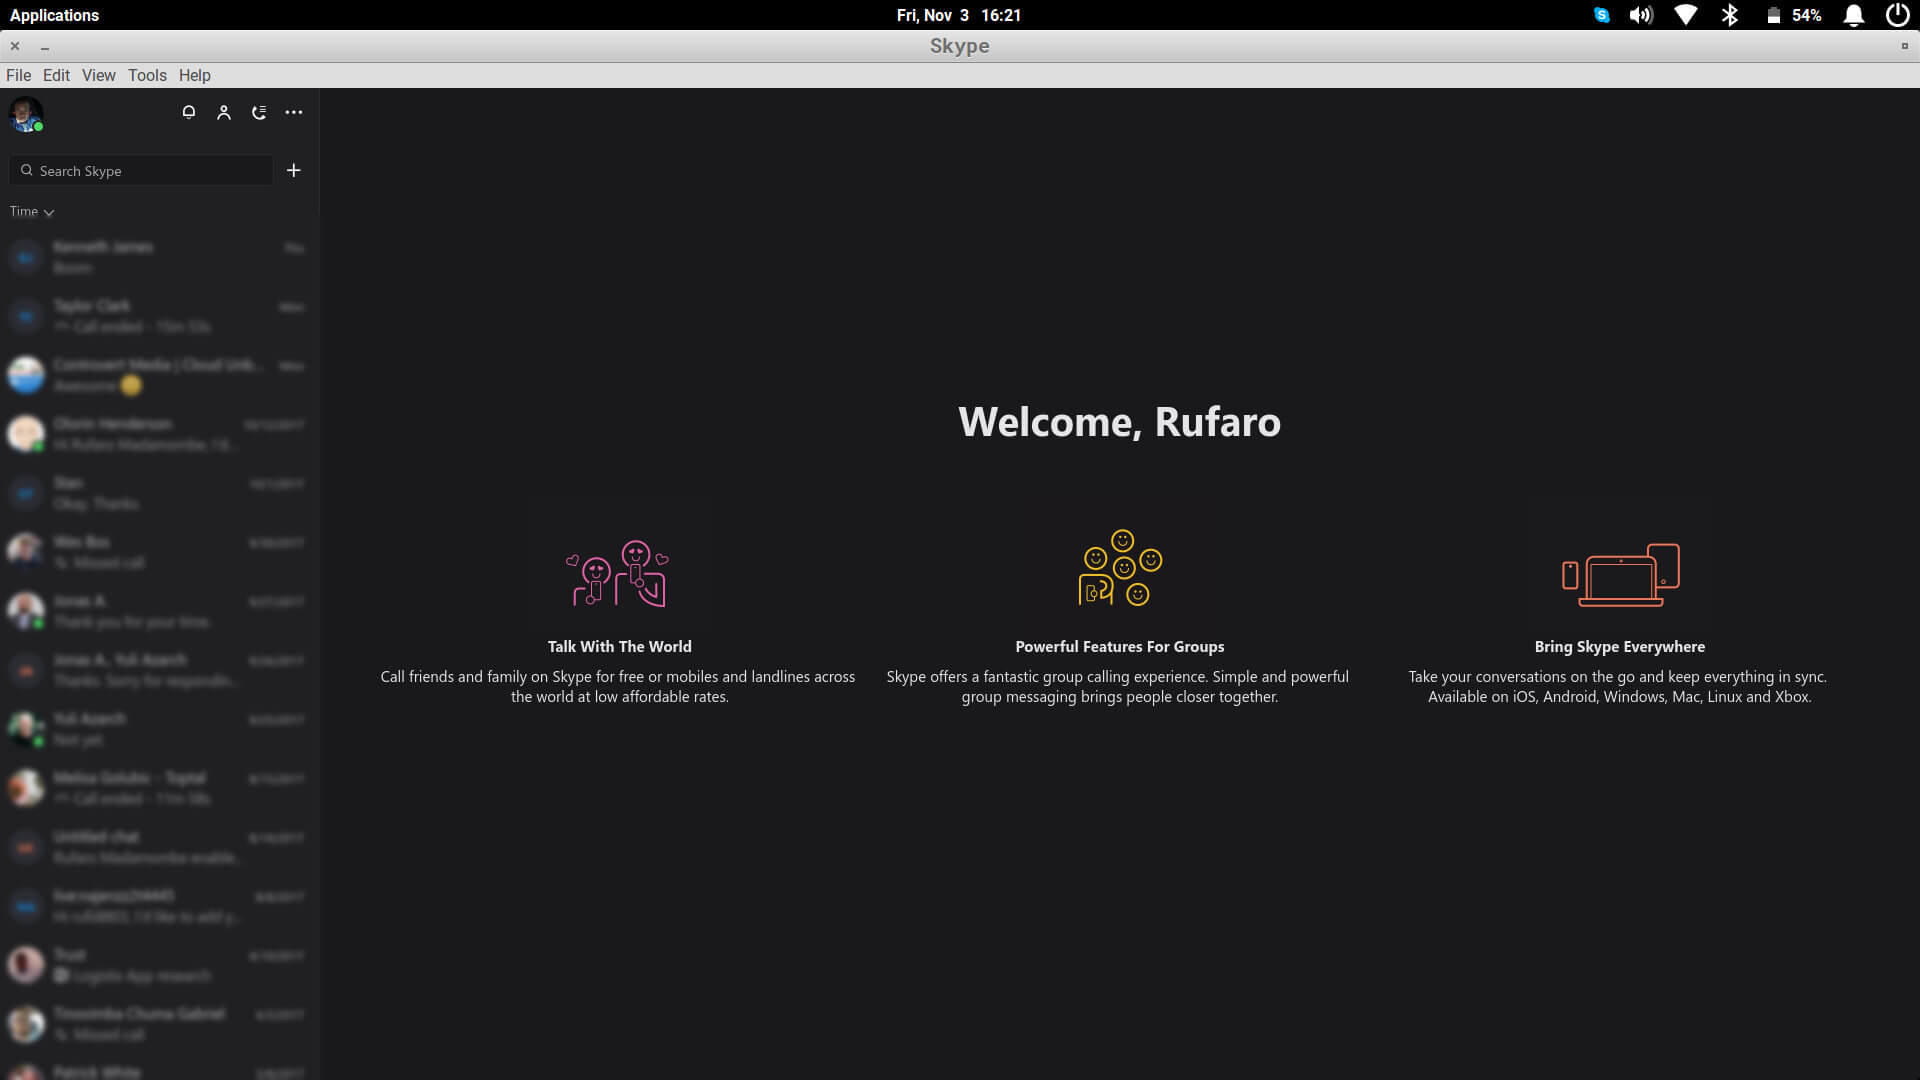Open your profile avatar at top left
The image size is (1920, 1080).
(26, 114)
